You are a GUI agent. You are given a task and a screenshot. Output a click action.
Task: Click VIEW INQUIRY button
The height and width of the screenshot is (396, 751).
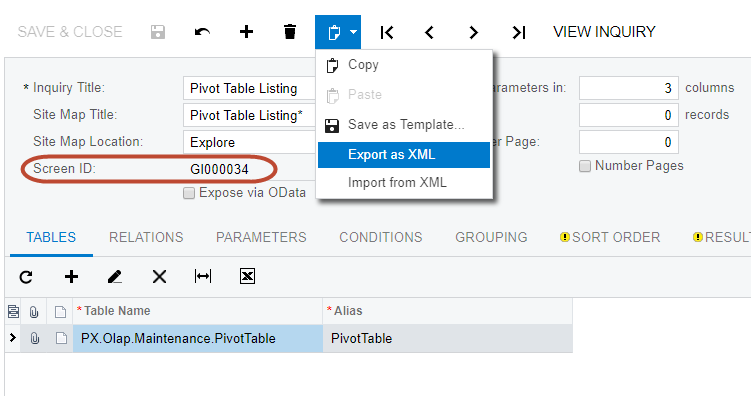604,32
